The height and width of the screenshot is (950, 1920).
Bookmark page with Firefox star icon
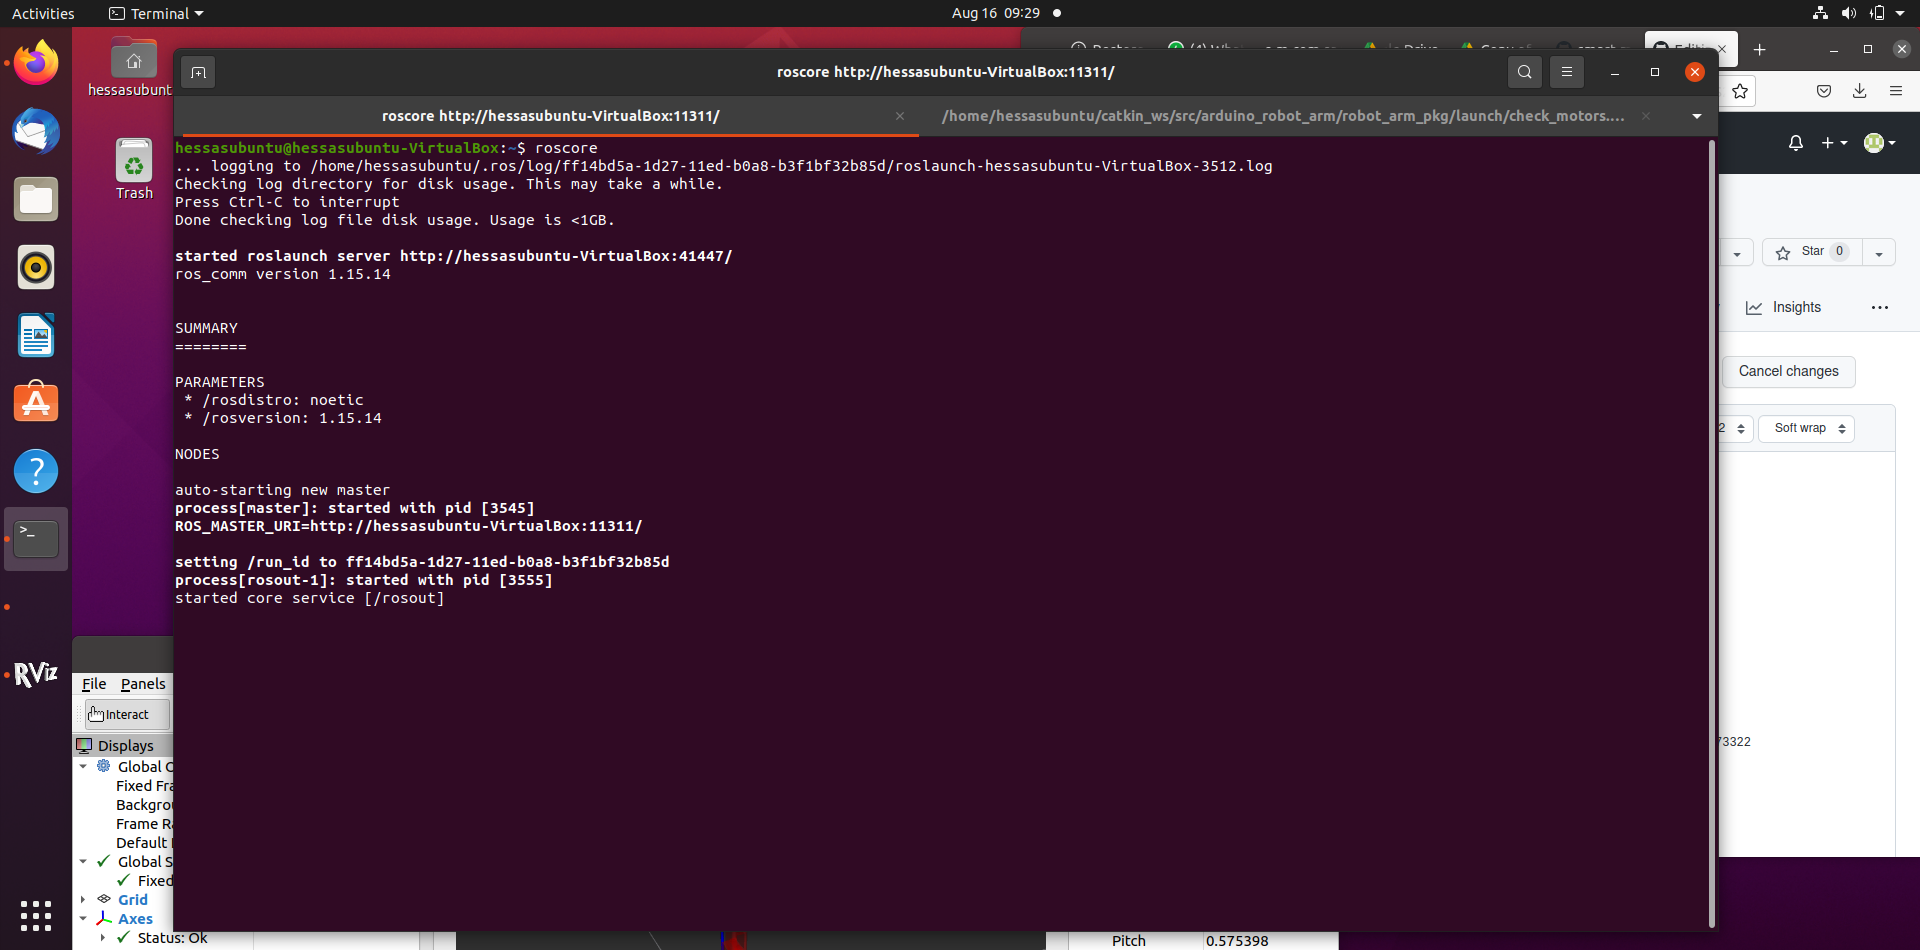(x=1740, y=91)
